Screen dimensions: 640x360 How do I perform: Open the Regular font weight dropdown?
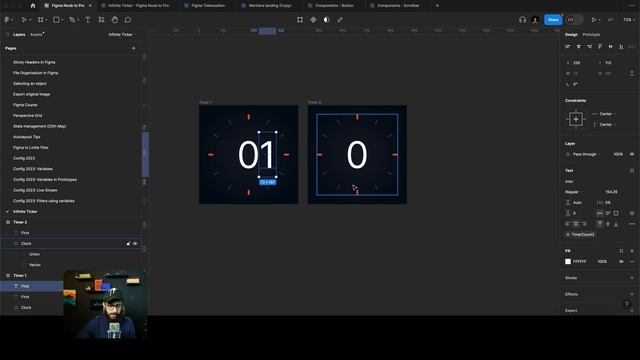(x=573, y=192)
